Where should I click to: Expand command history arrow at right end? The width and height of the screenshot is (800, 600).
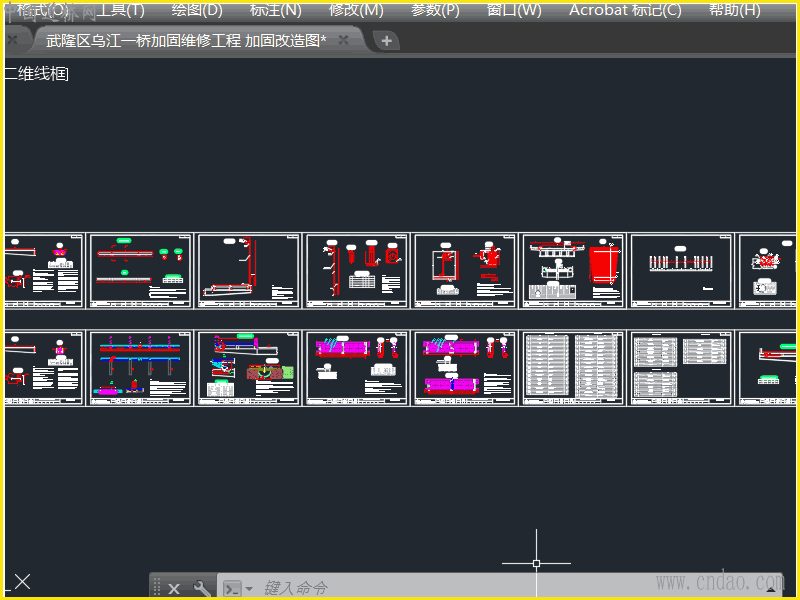coord(771,590)
